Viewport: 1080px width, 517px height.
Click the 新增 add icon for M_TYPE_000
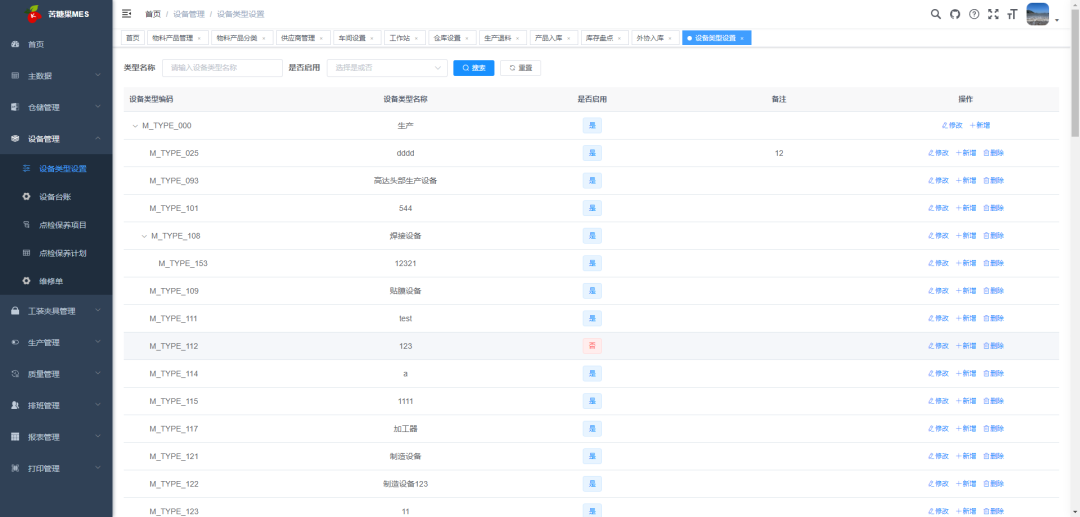coord(979,126)
